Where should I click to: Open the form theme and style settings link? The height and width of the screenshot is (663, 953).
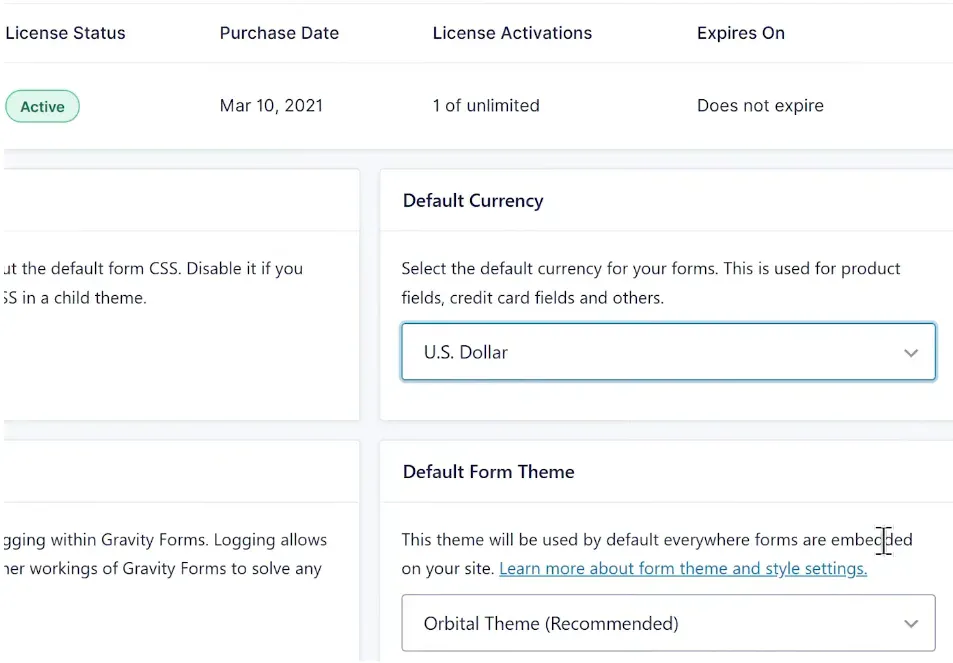pos(682,569)
